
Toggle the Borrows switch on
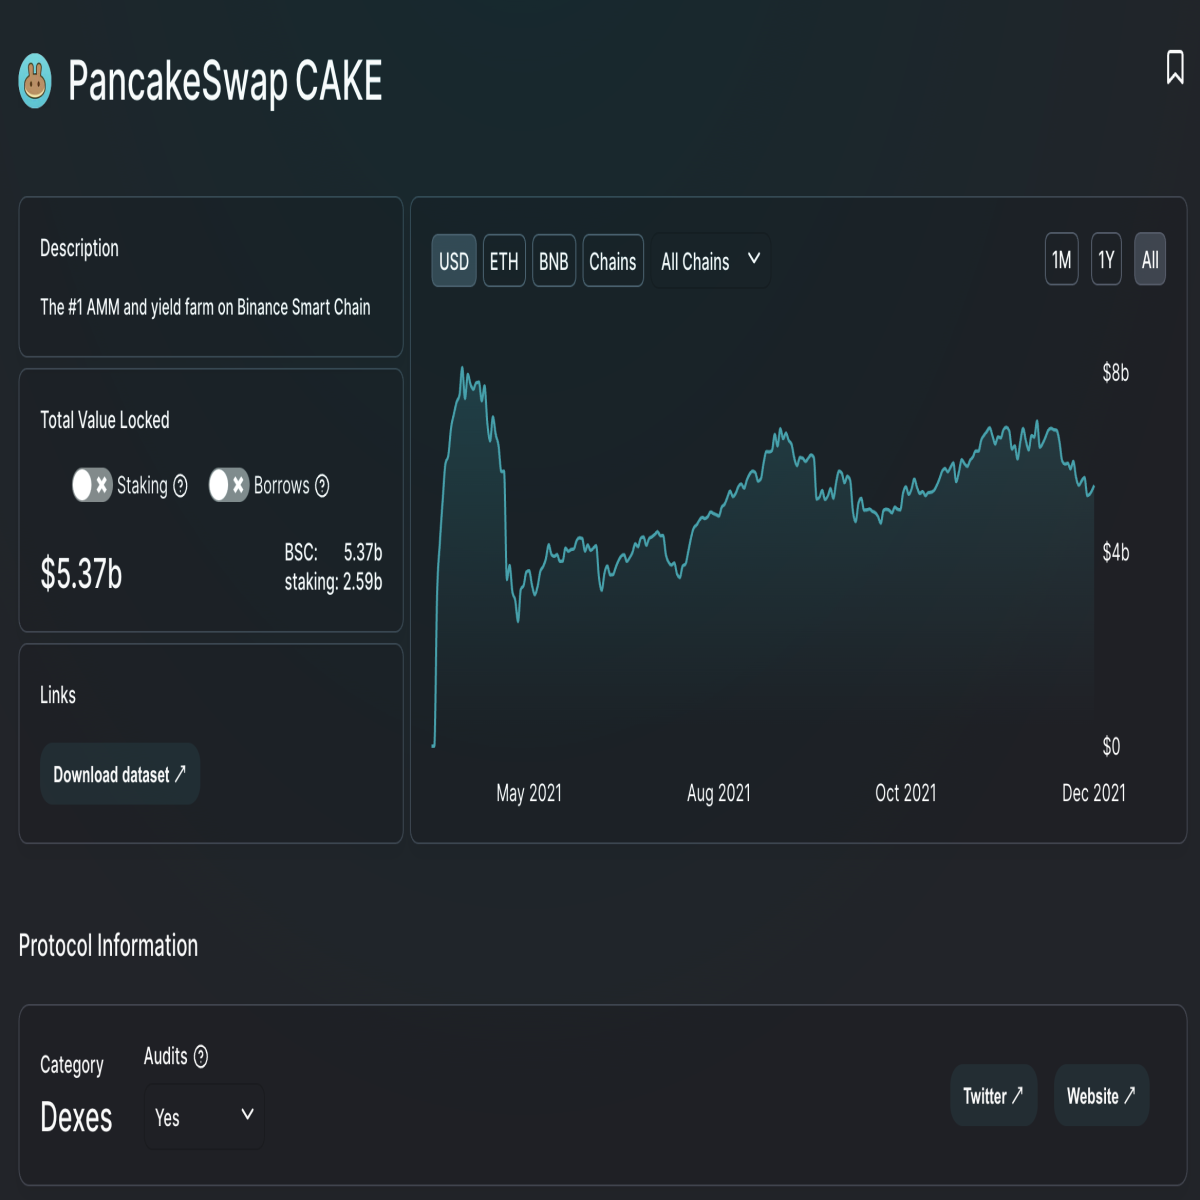[x=228, y=485]
